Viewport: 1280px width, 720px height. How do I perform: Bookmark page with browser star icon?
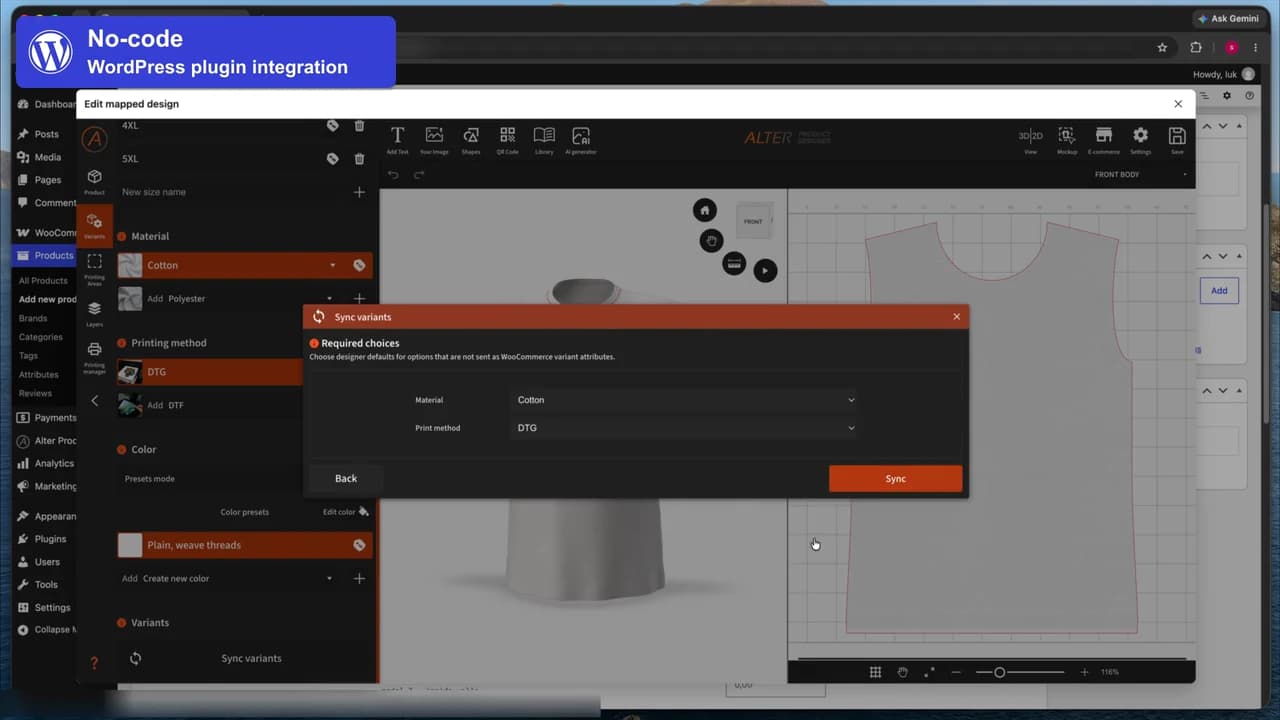[x=1162, y=47]
